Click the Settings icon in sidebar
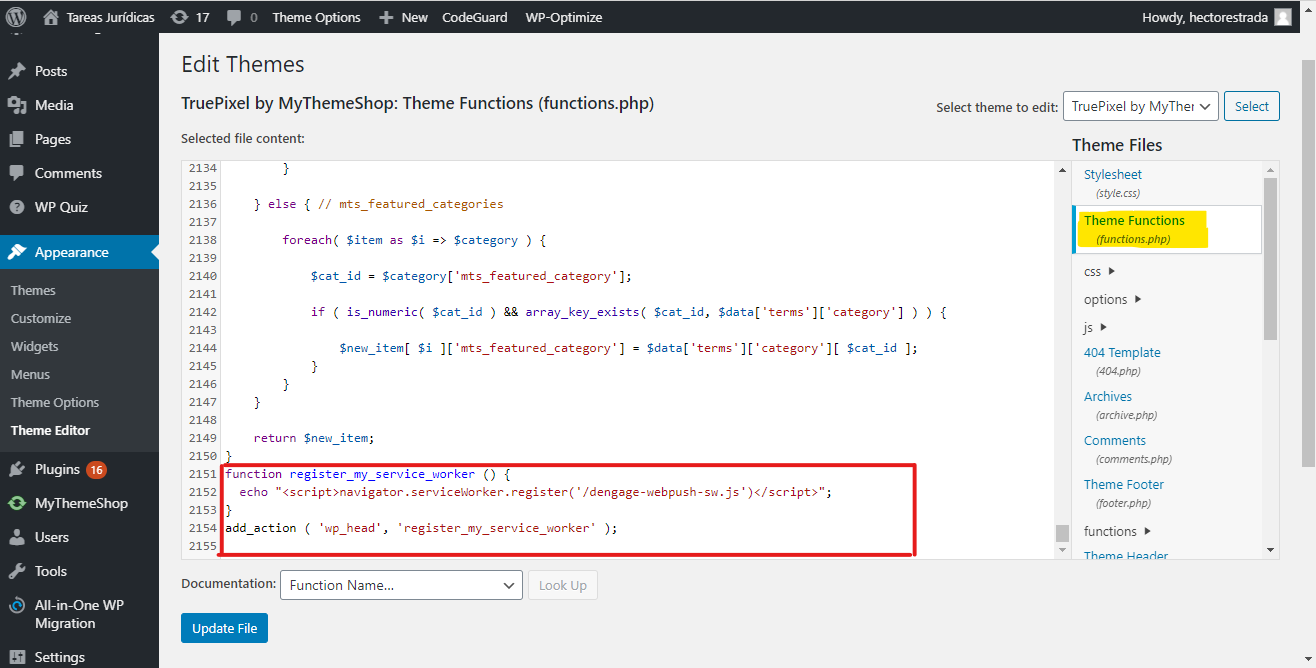 point(17,657)
